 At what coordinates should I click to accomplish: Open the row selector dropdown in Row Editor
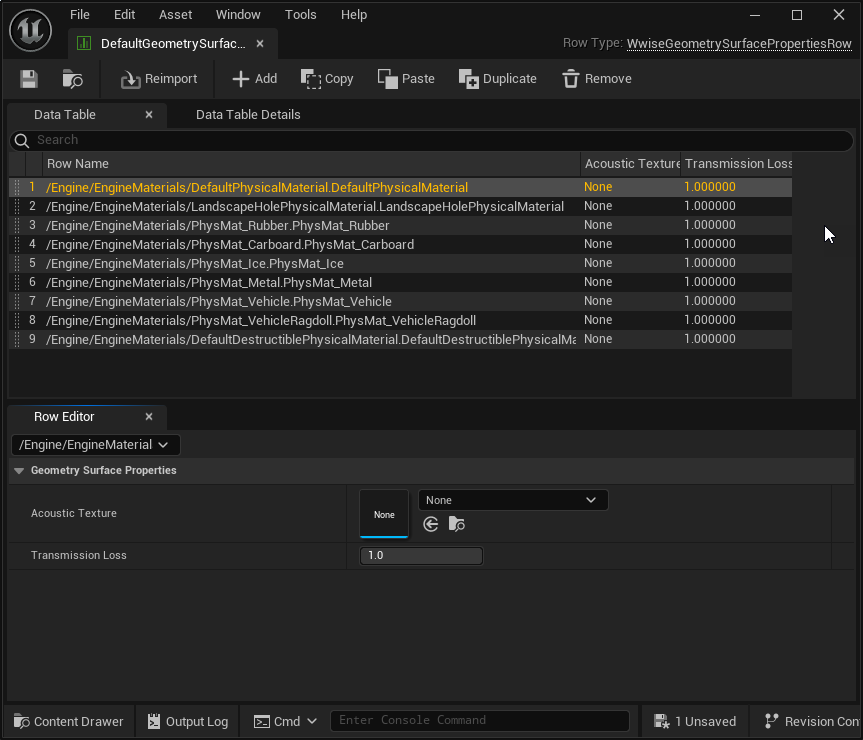[x=96, y=445]
